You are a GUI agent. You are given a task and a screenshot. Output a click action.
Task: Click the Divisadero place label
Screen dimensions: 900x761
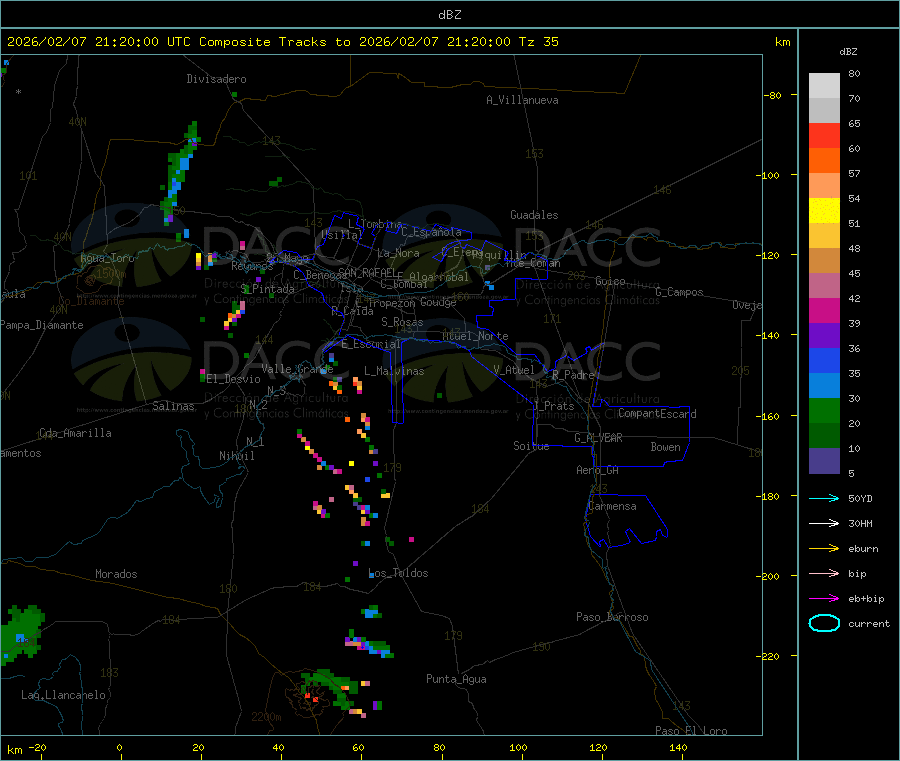[x=216, y=79]
